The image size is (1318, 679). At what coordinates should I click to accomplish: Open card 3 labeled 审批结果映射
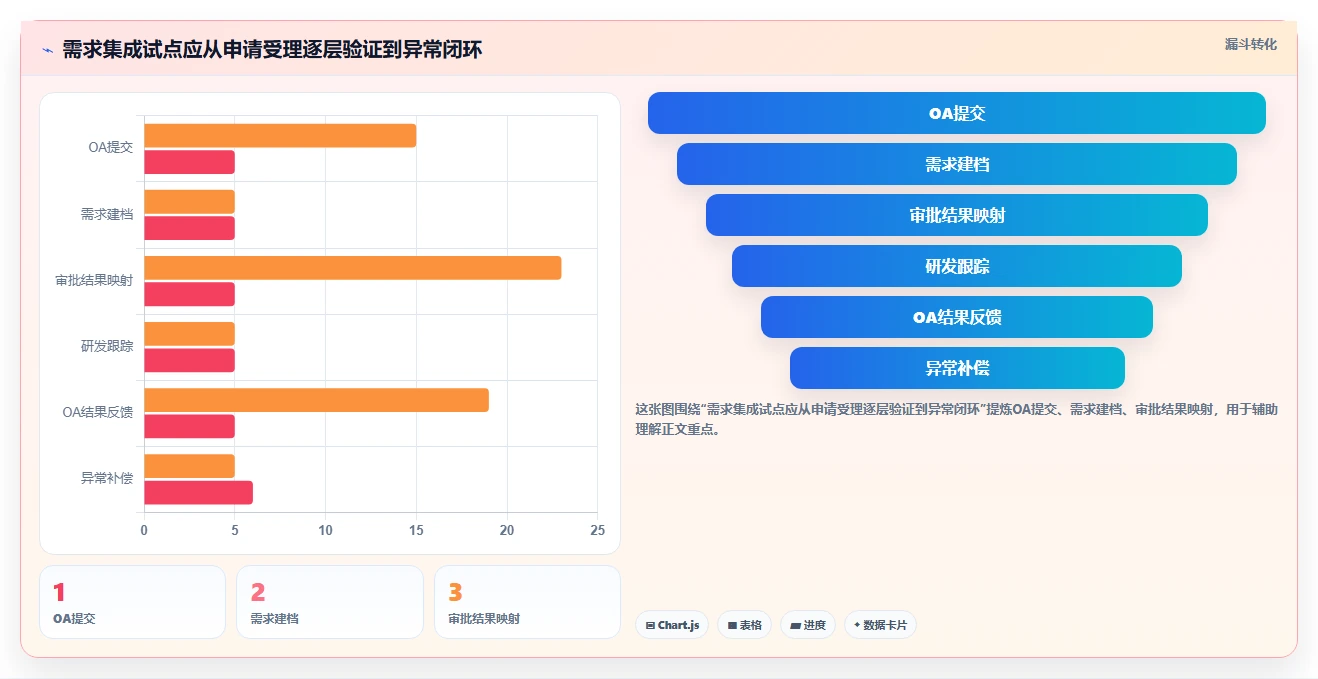click(527, 602)
